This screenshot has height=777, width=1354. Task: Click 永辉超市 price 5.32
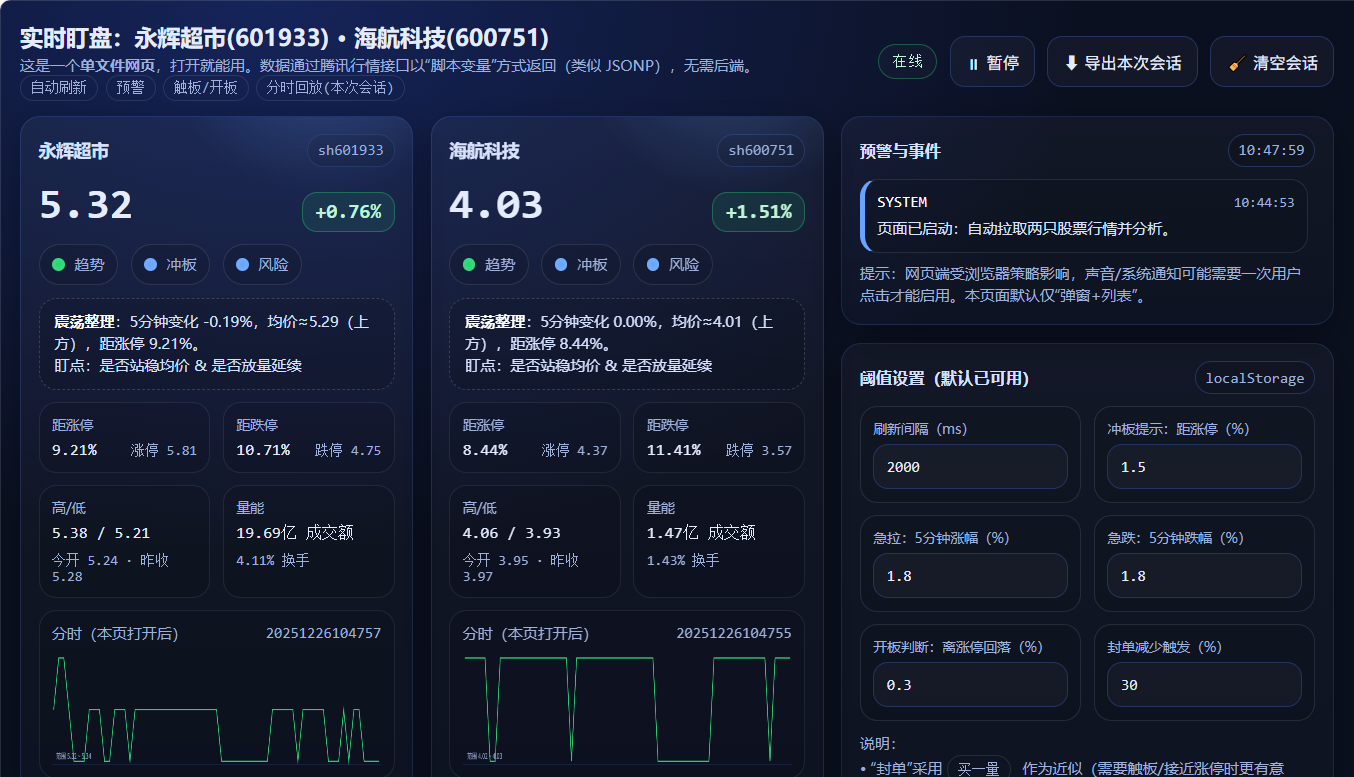86,205
